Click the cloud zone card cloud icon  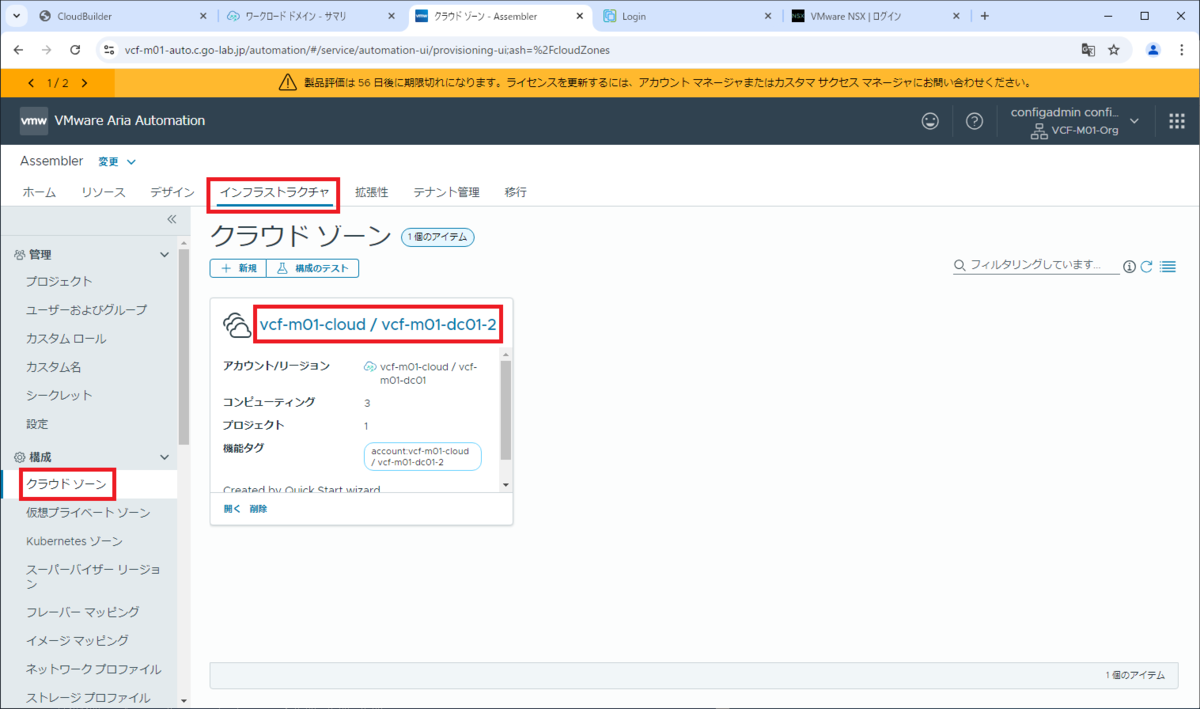(237, 325)
